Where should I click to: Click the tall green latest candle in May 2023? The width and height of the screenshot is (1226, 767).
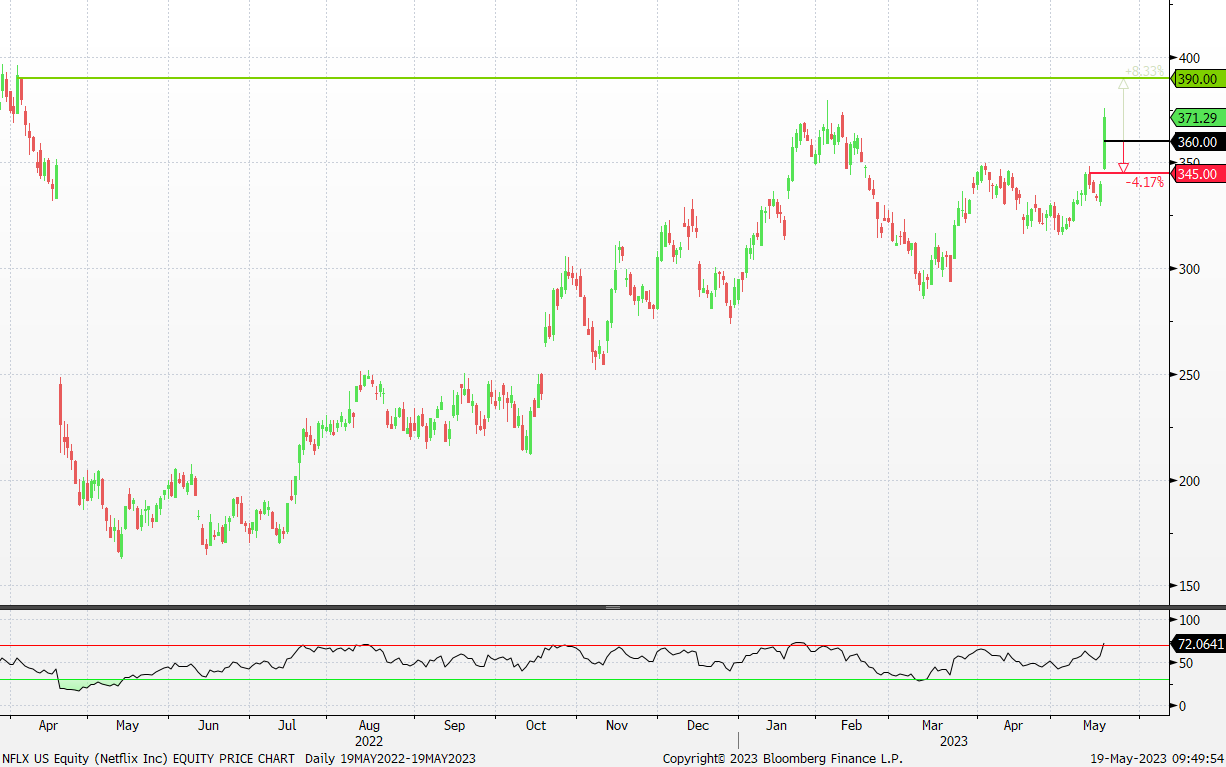[x=1104, y=140]
